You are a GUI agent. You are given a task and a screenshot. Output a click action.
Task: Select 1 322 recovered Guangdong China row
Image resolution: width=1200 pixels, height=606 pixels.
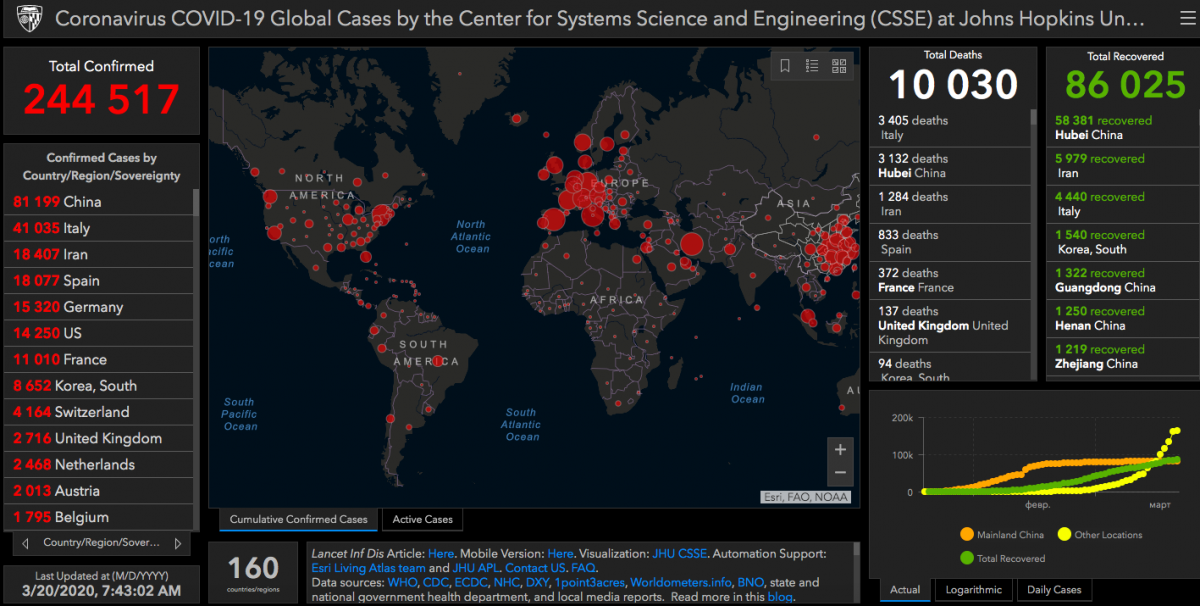(1121, 280)
